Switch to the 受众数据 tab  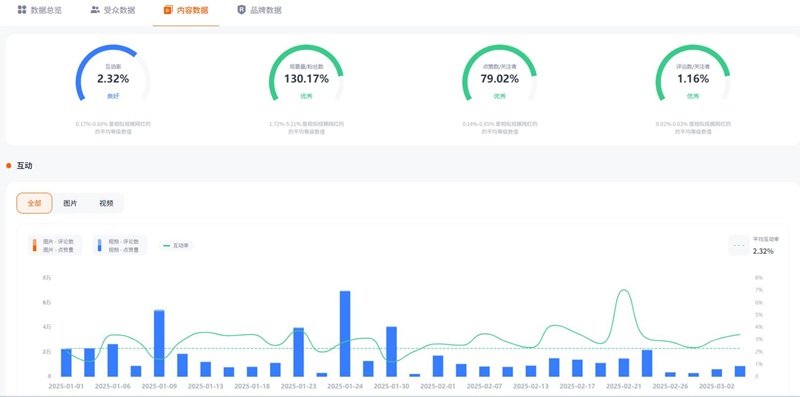pyautogui.click(x=113, y=10)
